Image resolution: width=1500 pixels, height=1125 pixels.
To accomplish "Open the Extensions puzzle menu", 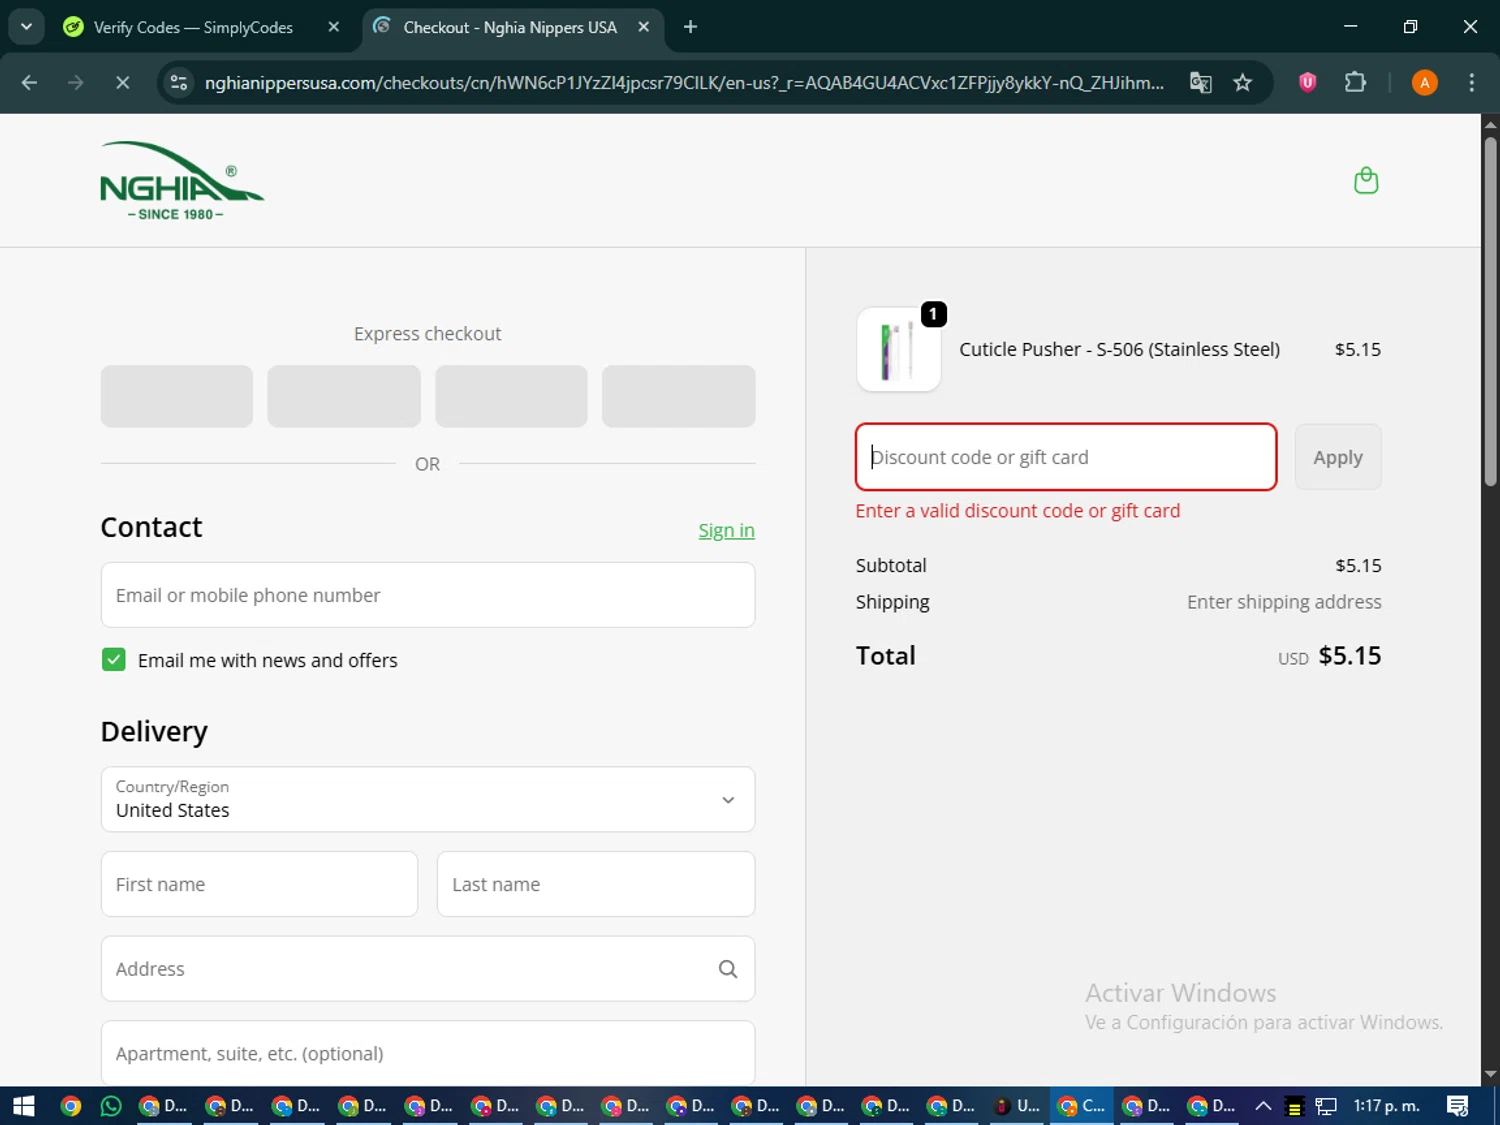I will click(1355, 83).
